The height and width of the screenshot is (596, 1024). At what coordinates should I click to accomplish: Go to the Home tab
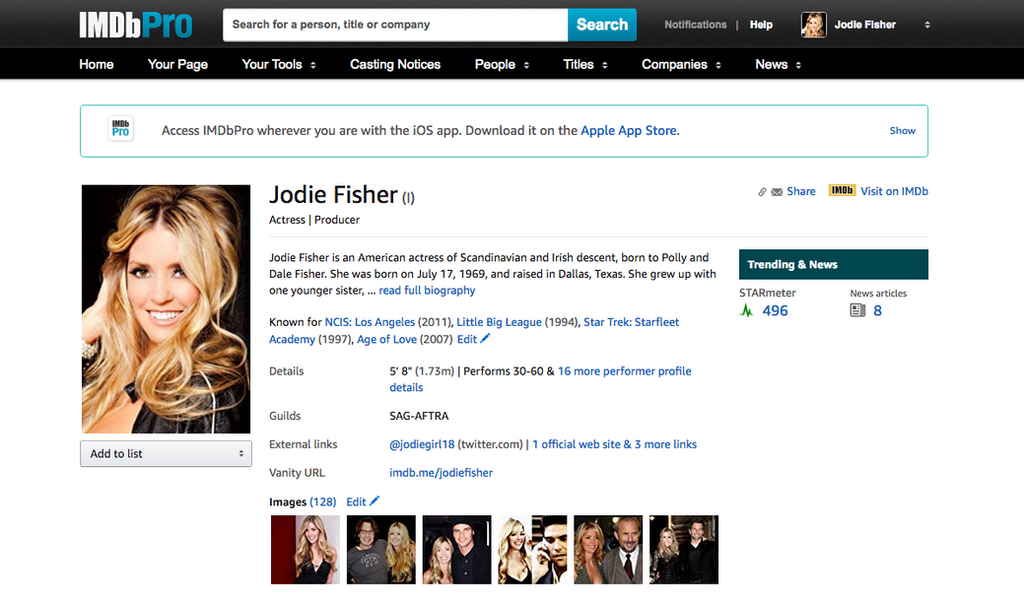(x=96, y=65)
